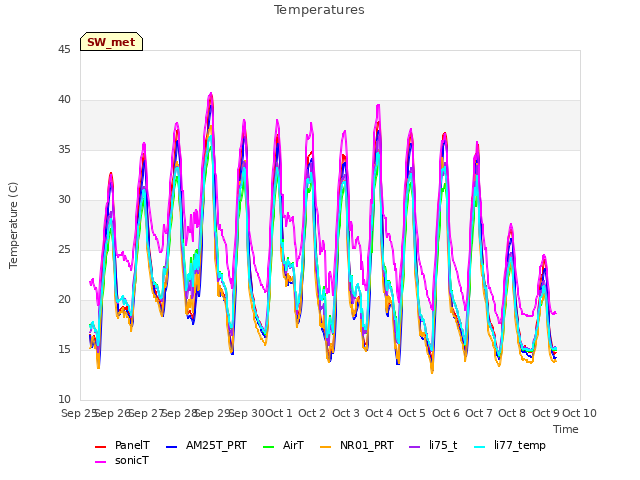Click the purple li75_t legend swatch
Screen dimensions: 640x480
[x=415, y=447]
